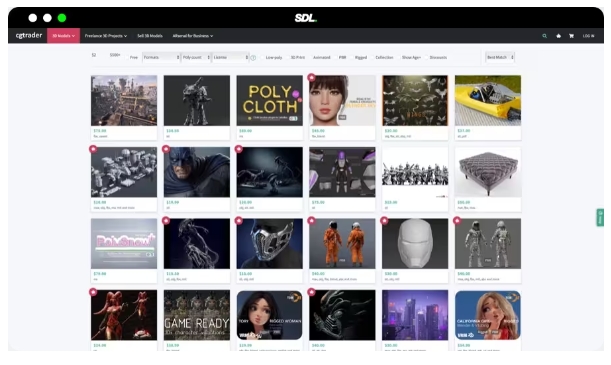Open the female face model thumbnail
The height and width of the screenshot is (365, 611).
click(x=342, y=101)
